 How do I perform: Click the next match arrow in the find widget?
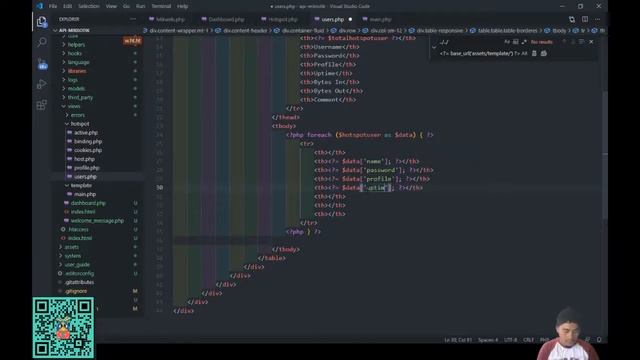point(573,42)
